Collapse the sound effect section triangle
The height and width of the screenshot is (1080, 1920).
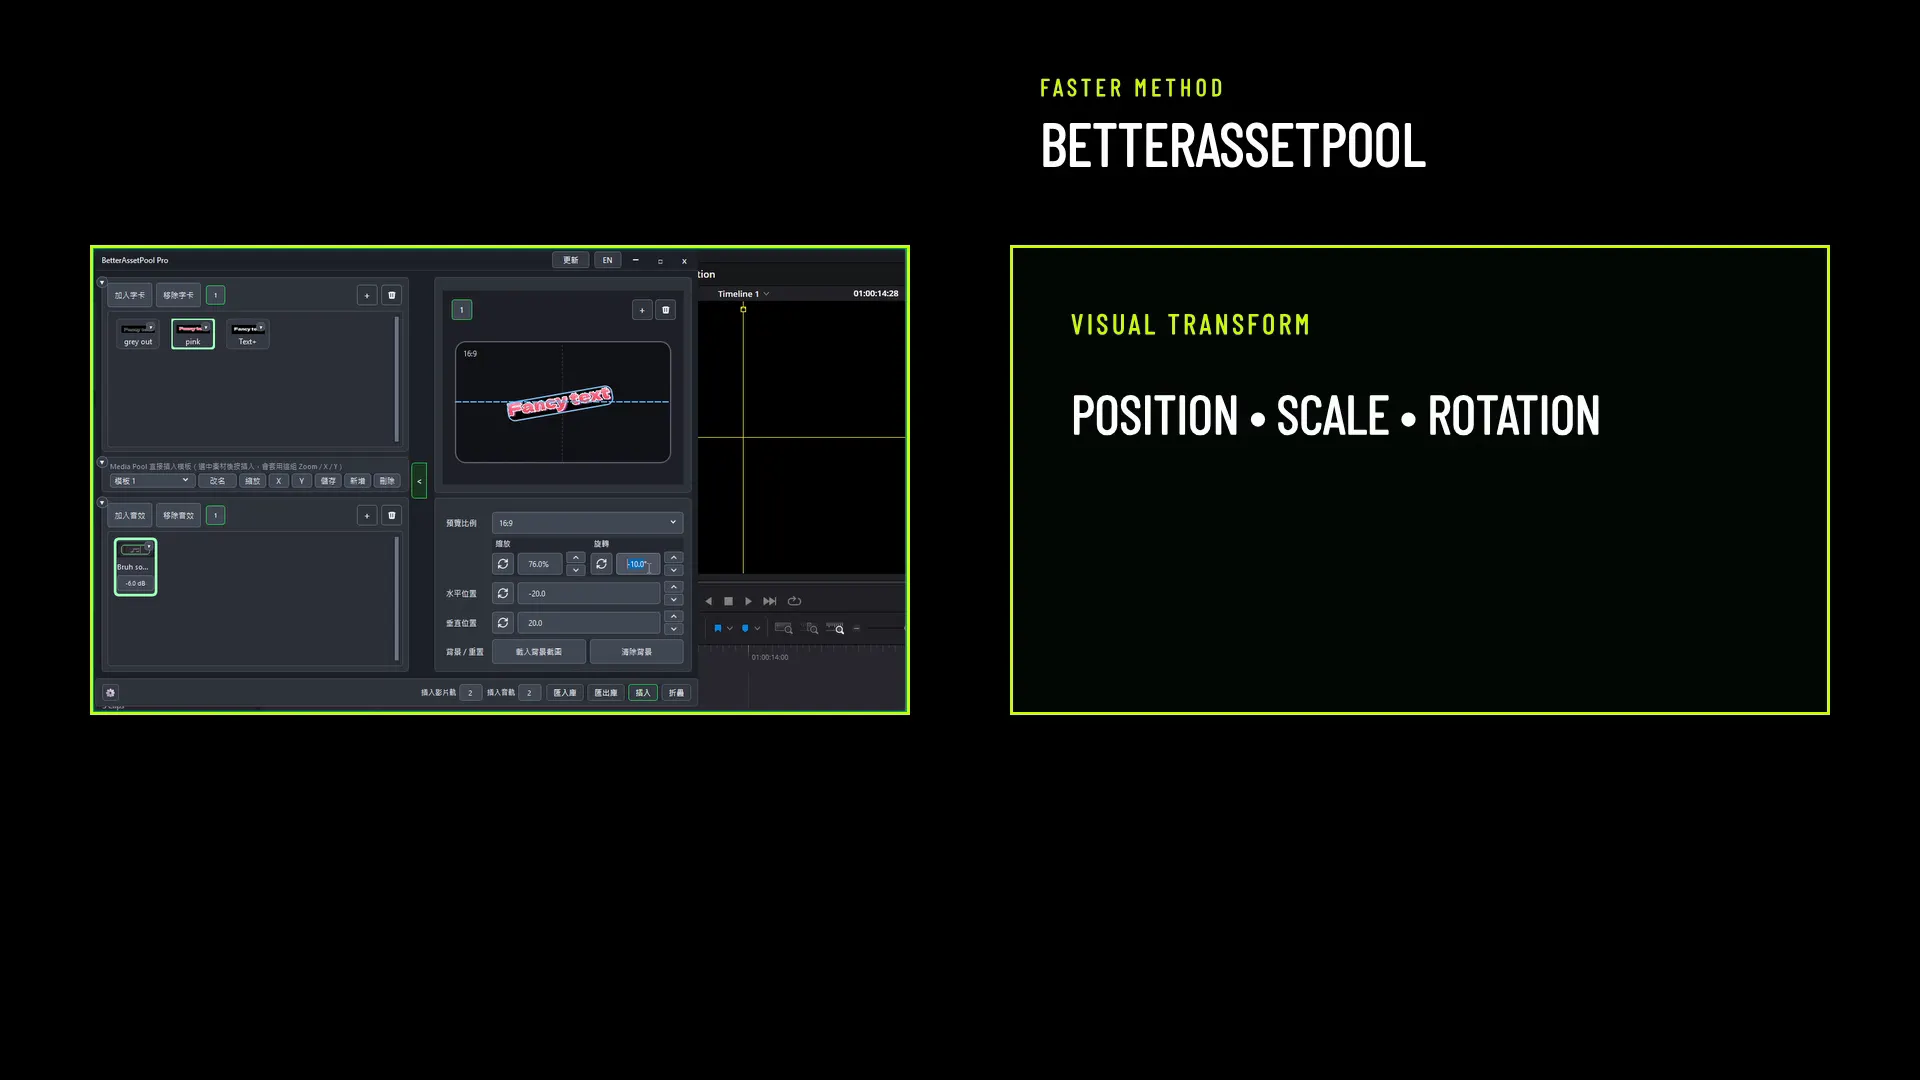coord(102,502)
